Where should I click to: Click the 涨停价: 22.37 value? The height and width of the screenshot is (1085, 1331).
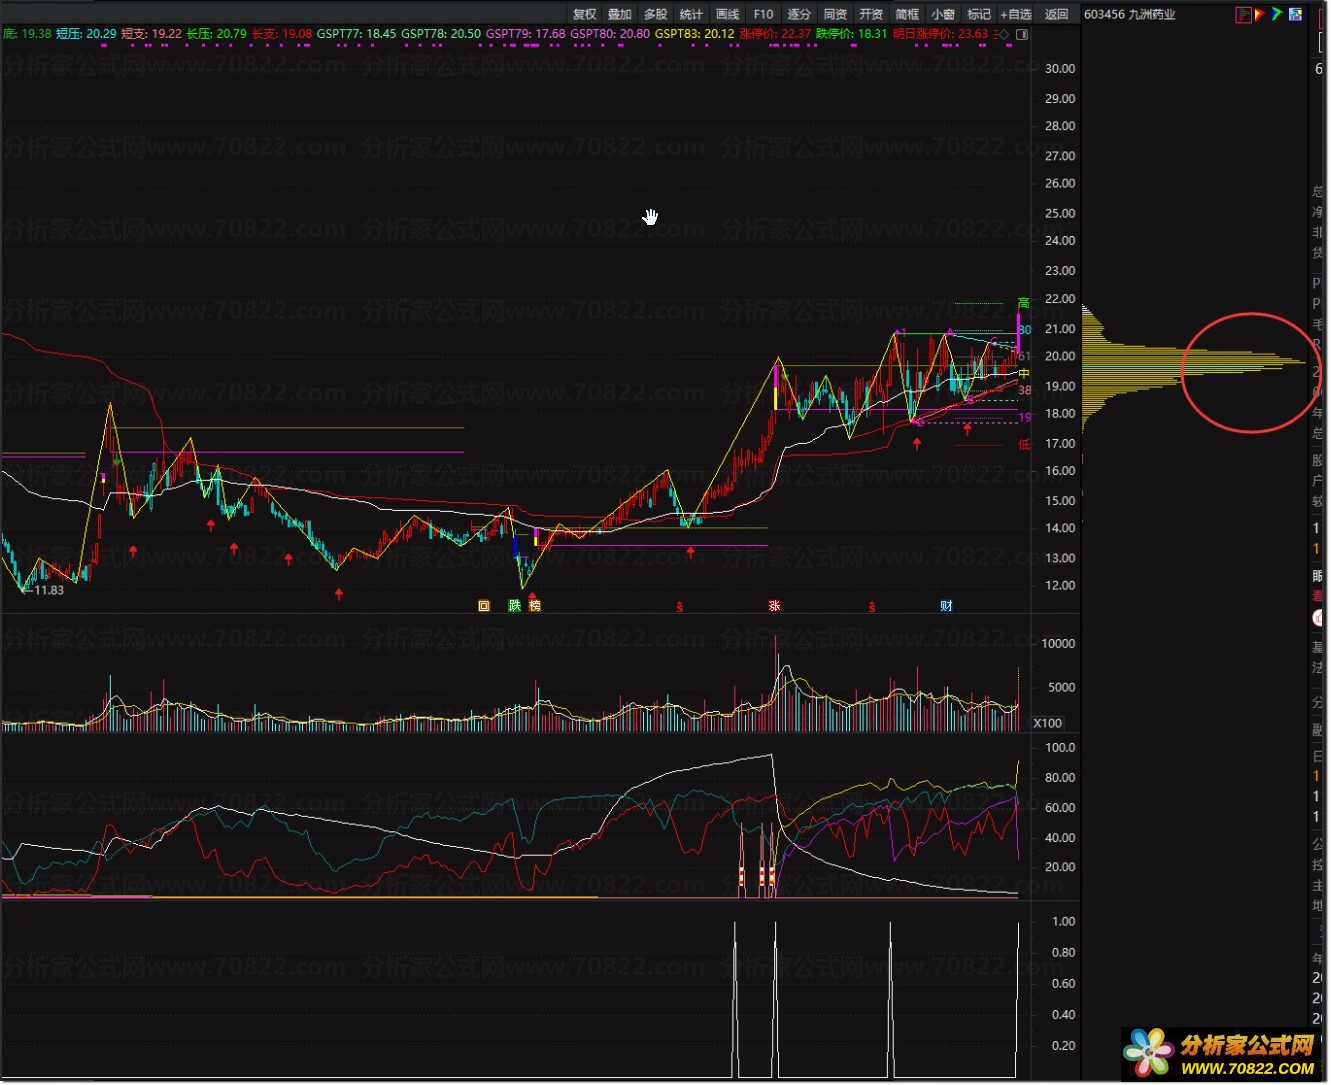pos(776,34)
